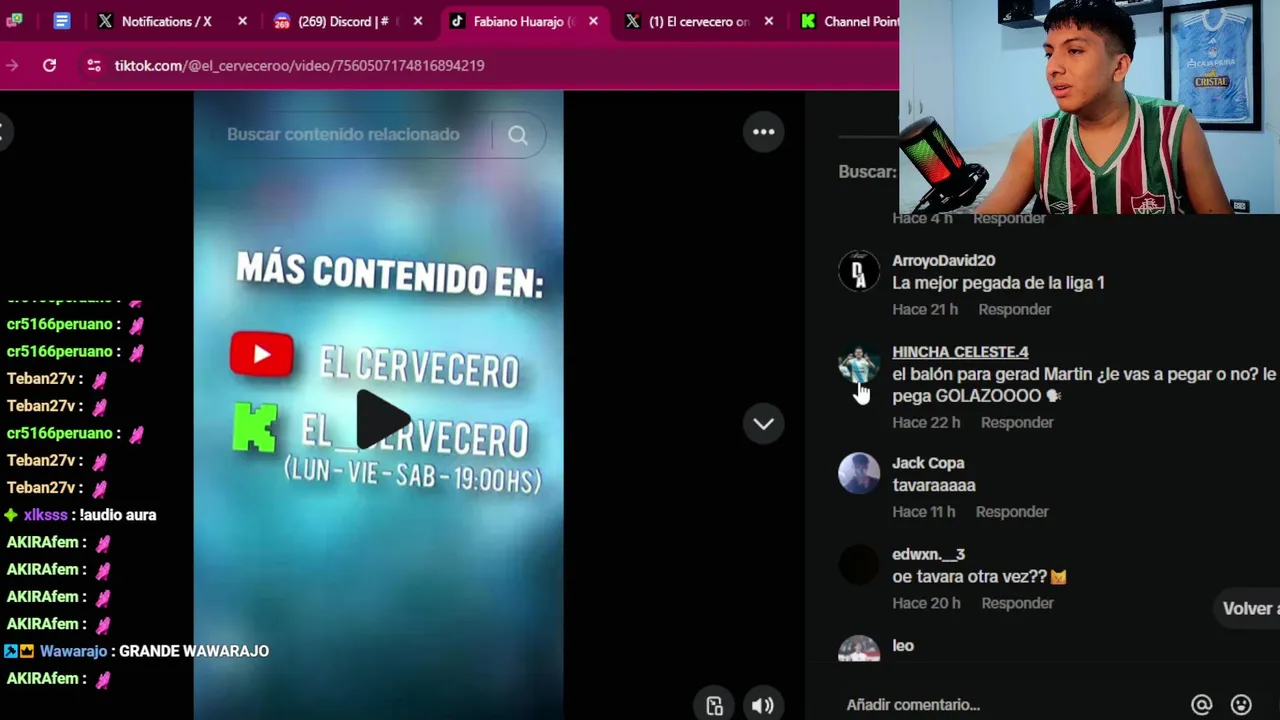Click the Buscar: label in comments panel
The image size is (1280, 720).
click(x=868, y=172)
